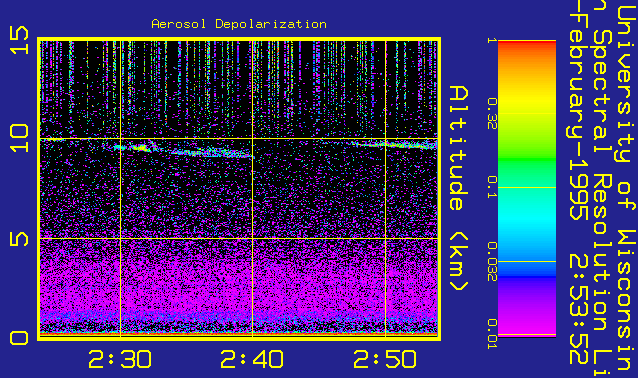Click the 2:40 time axis label
The width and height of the screenshot is (638, 378).
tap(252, 359)
